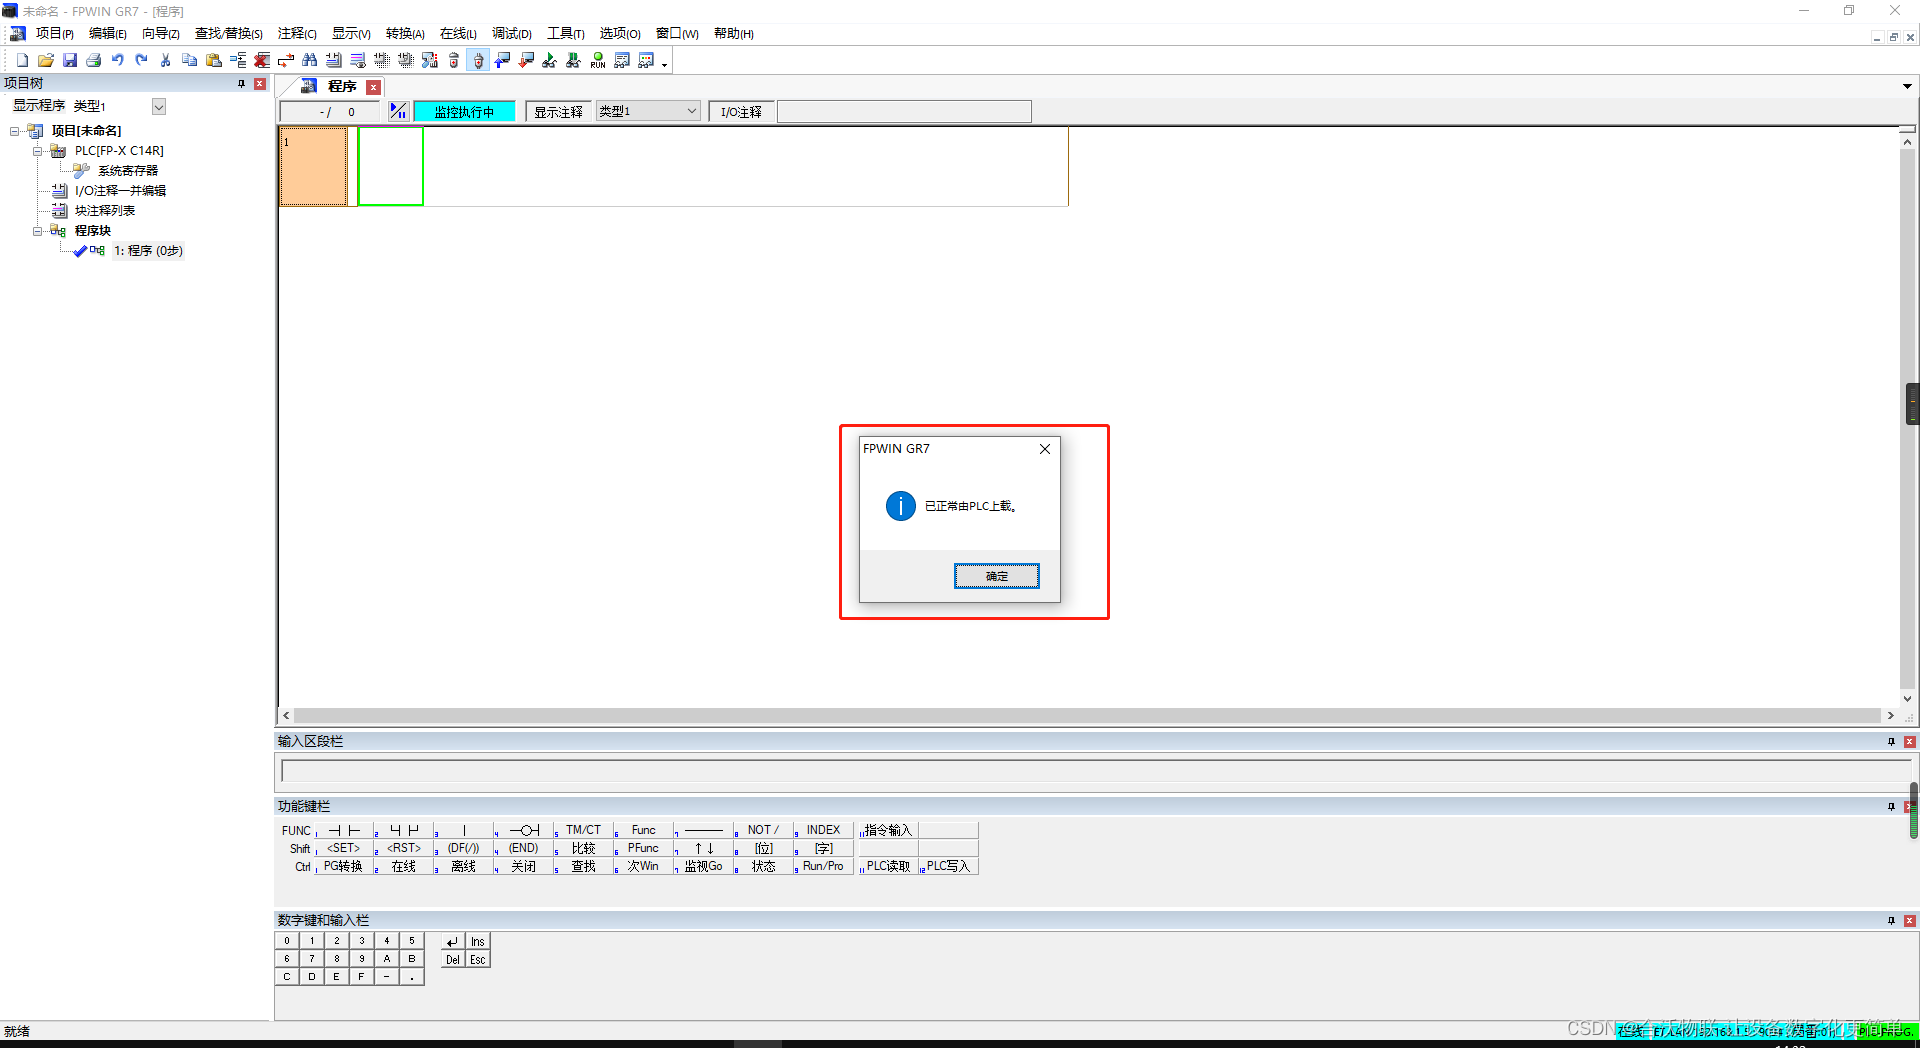The image size is (1920, 1048).
Task: Click 确定 in the FPWIN GR7 dialog
Action: 997,576
